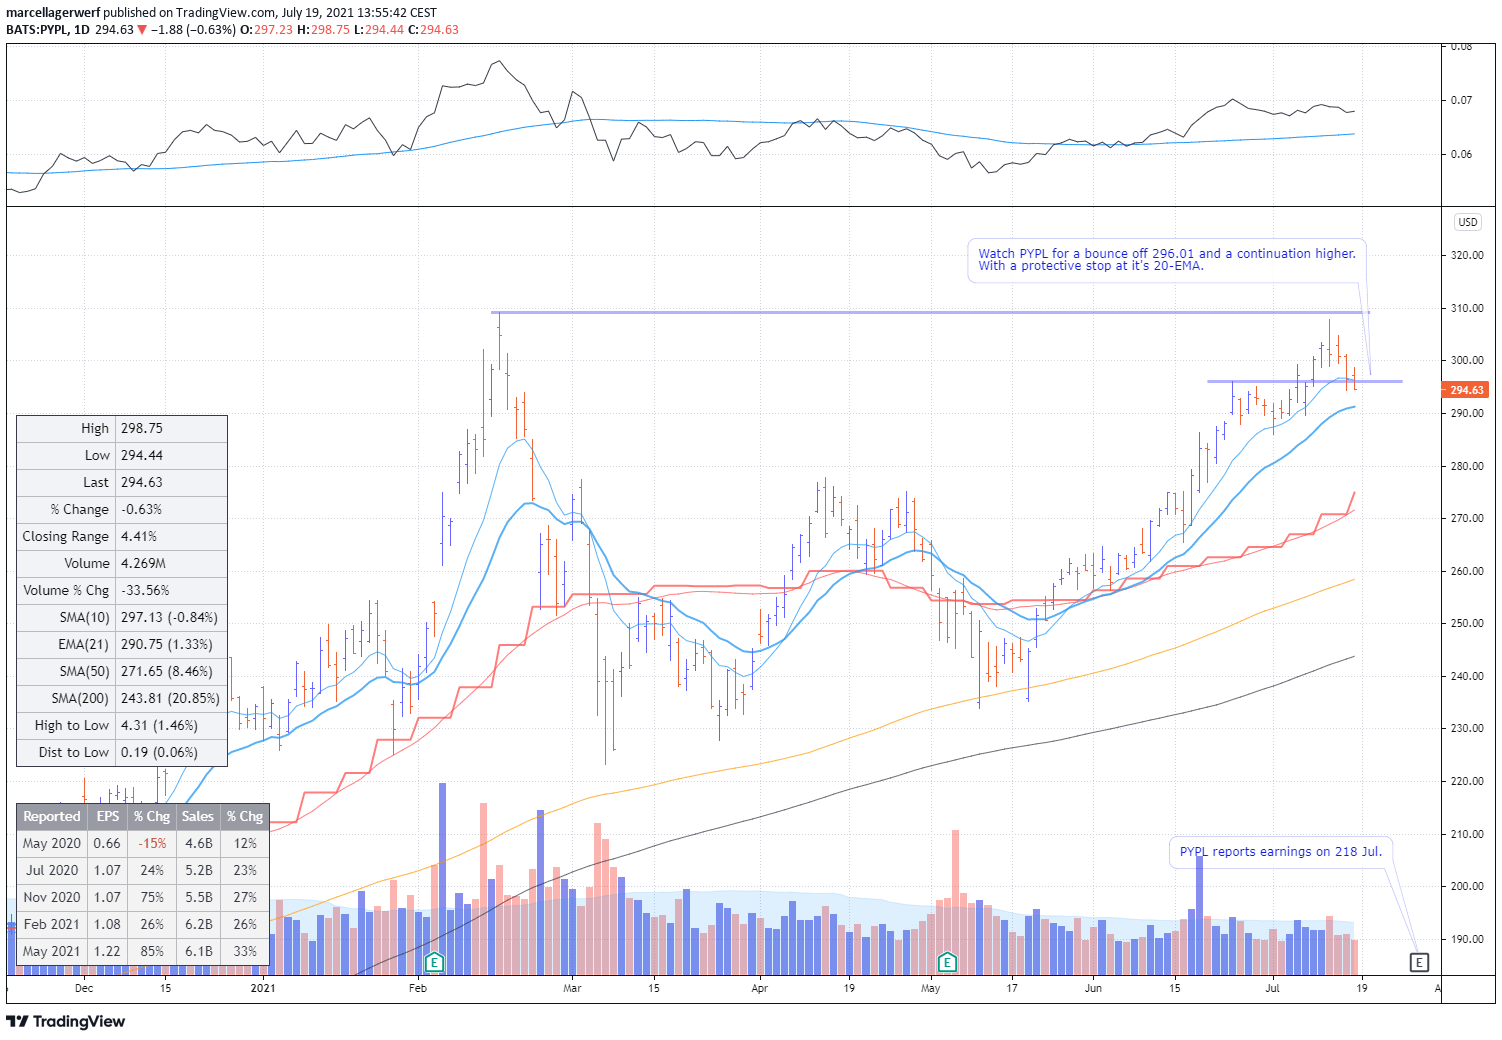
Task: Select the 'PYPL reports earnings' annotation
Action: 1280,852
